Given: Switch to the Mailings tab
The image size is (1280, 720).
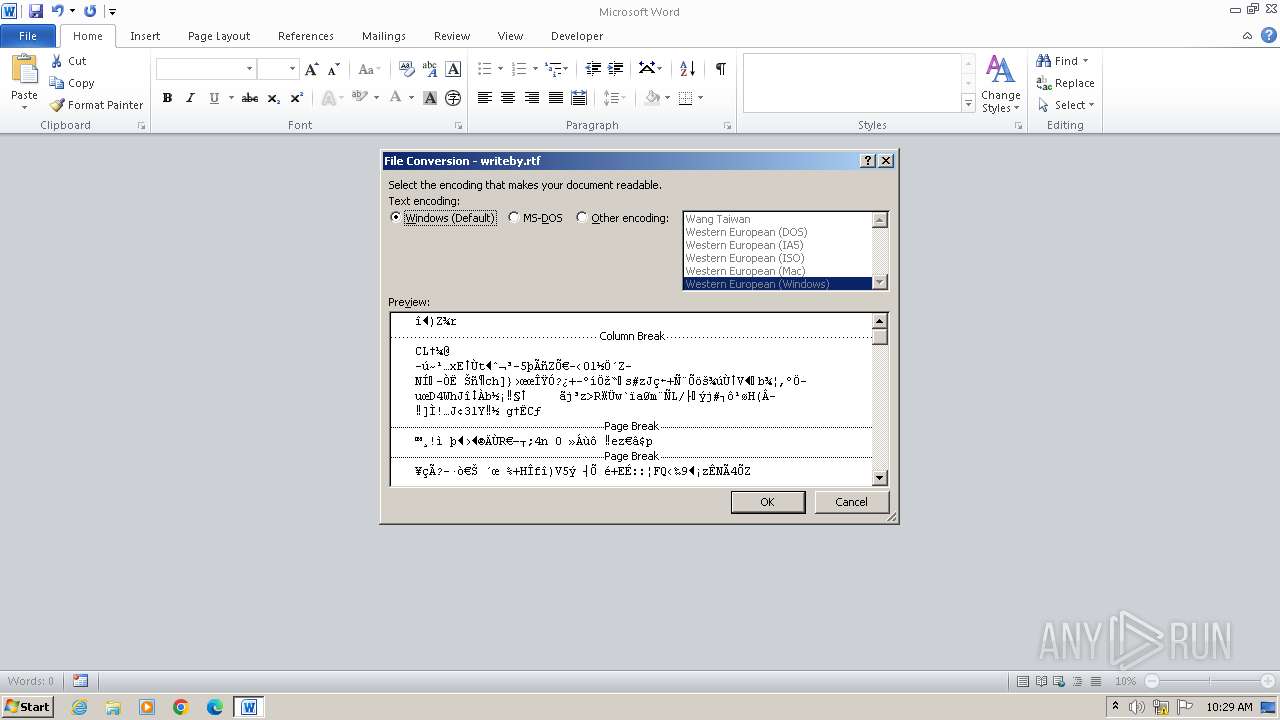Looking at the screenshot, I should [x=384, y=36].
